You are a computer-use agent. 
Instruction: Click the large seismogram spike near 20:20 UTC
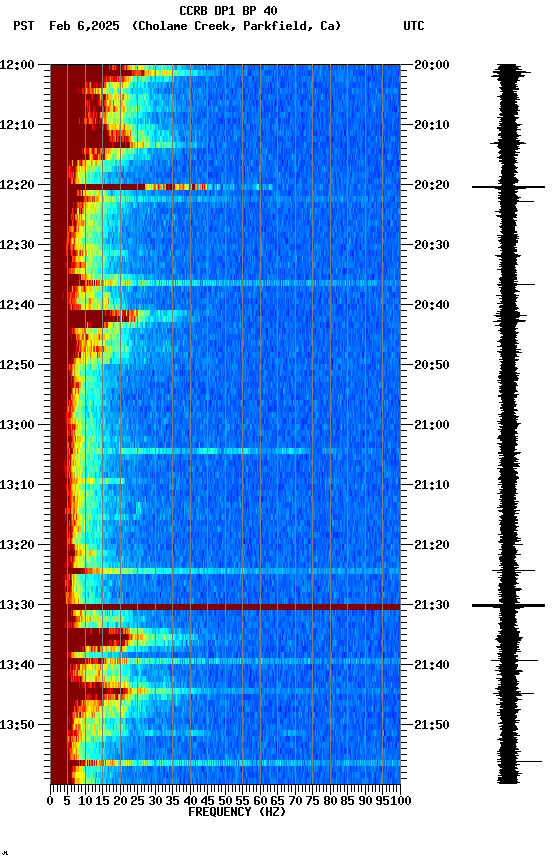(508, 187)
